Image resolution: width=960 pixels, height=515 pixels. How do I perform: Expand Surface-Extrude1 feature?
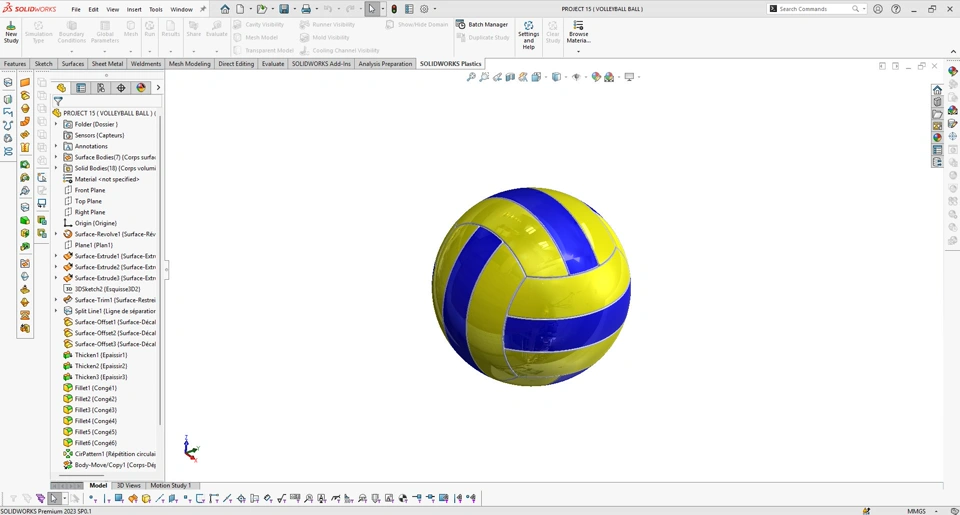[56, 256]
